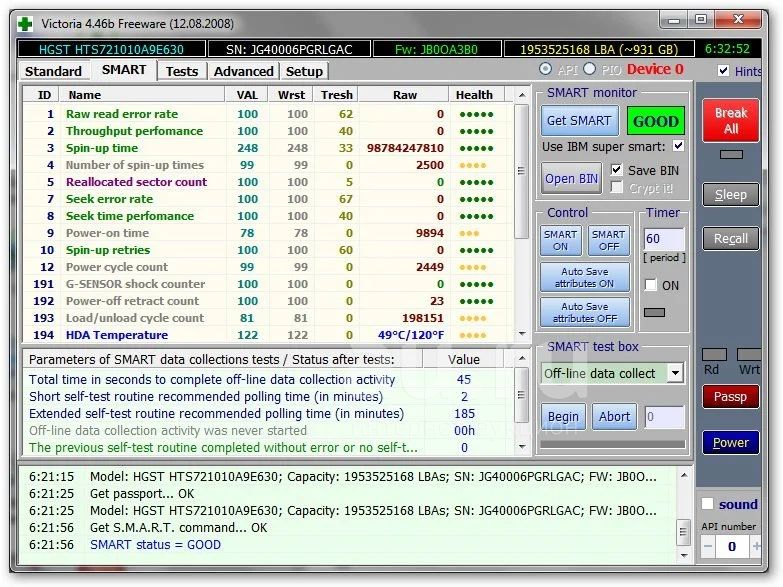
Task: Open the Advanced tab
Action: coord(243,71)
